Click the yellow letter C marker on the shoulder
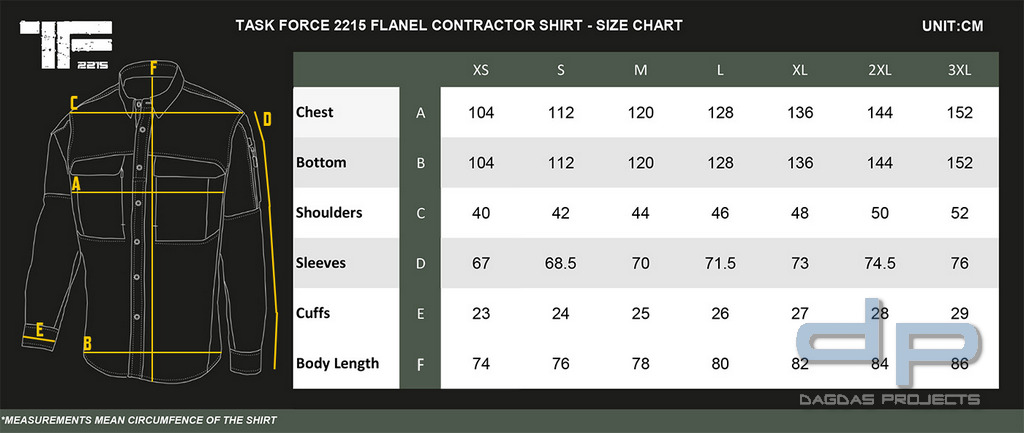The image size is (1024, 433). [74, 103]
